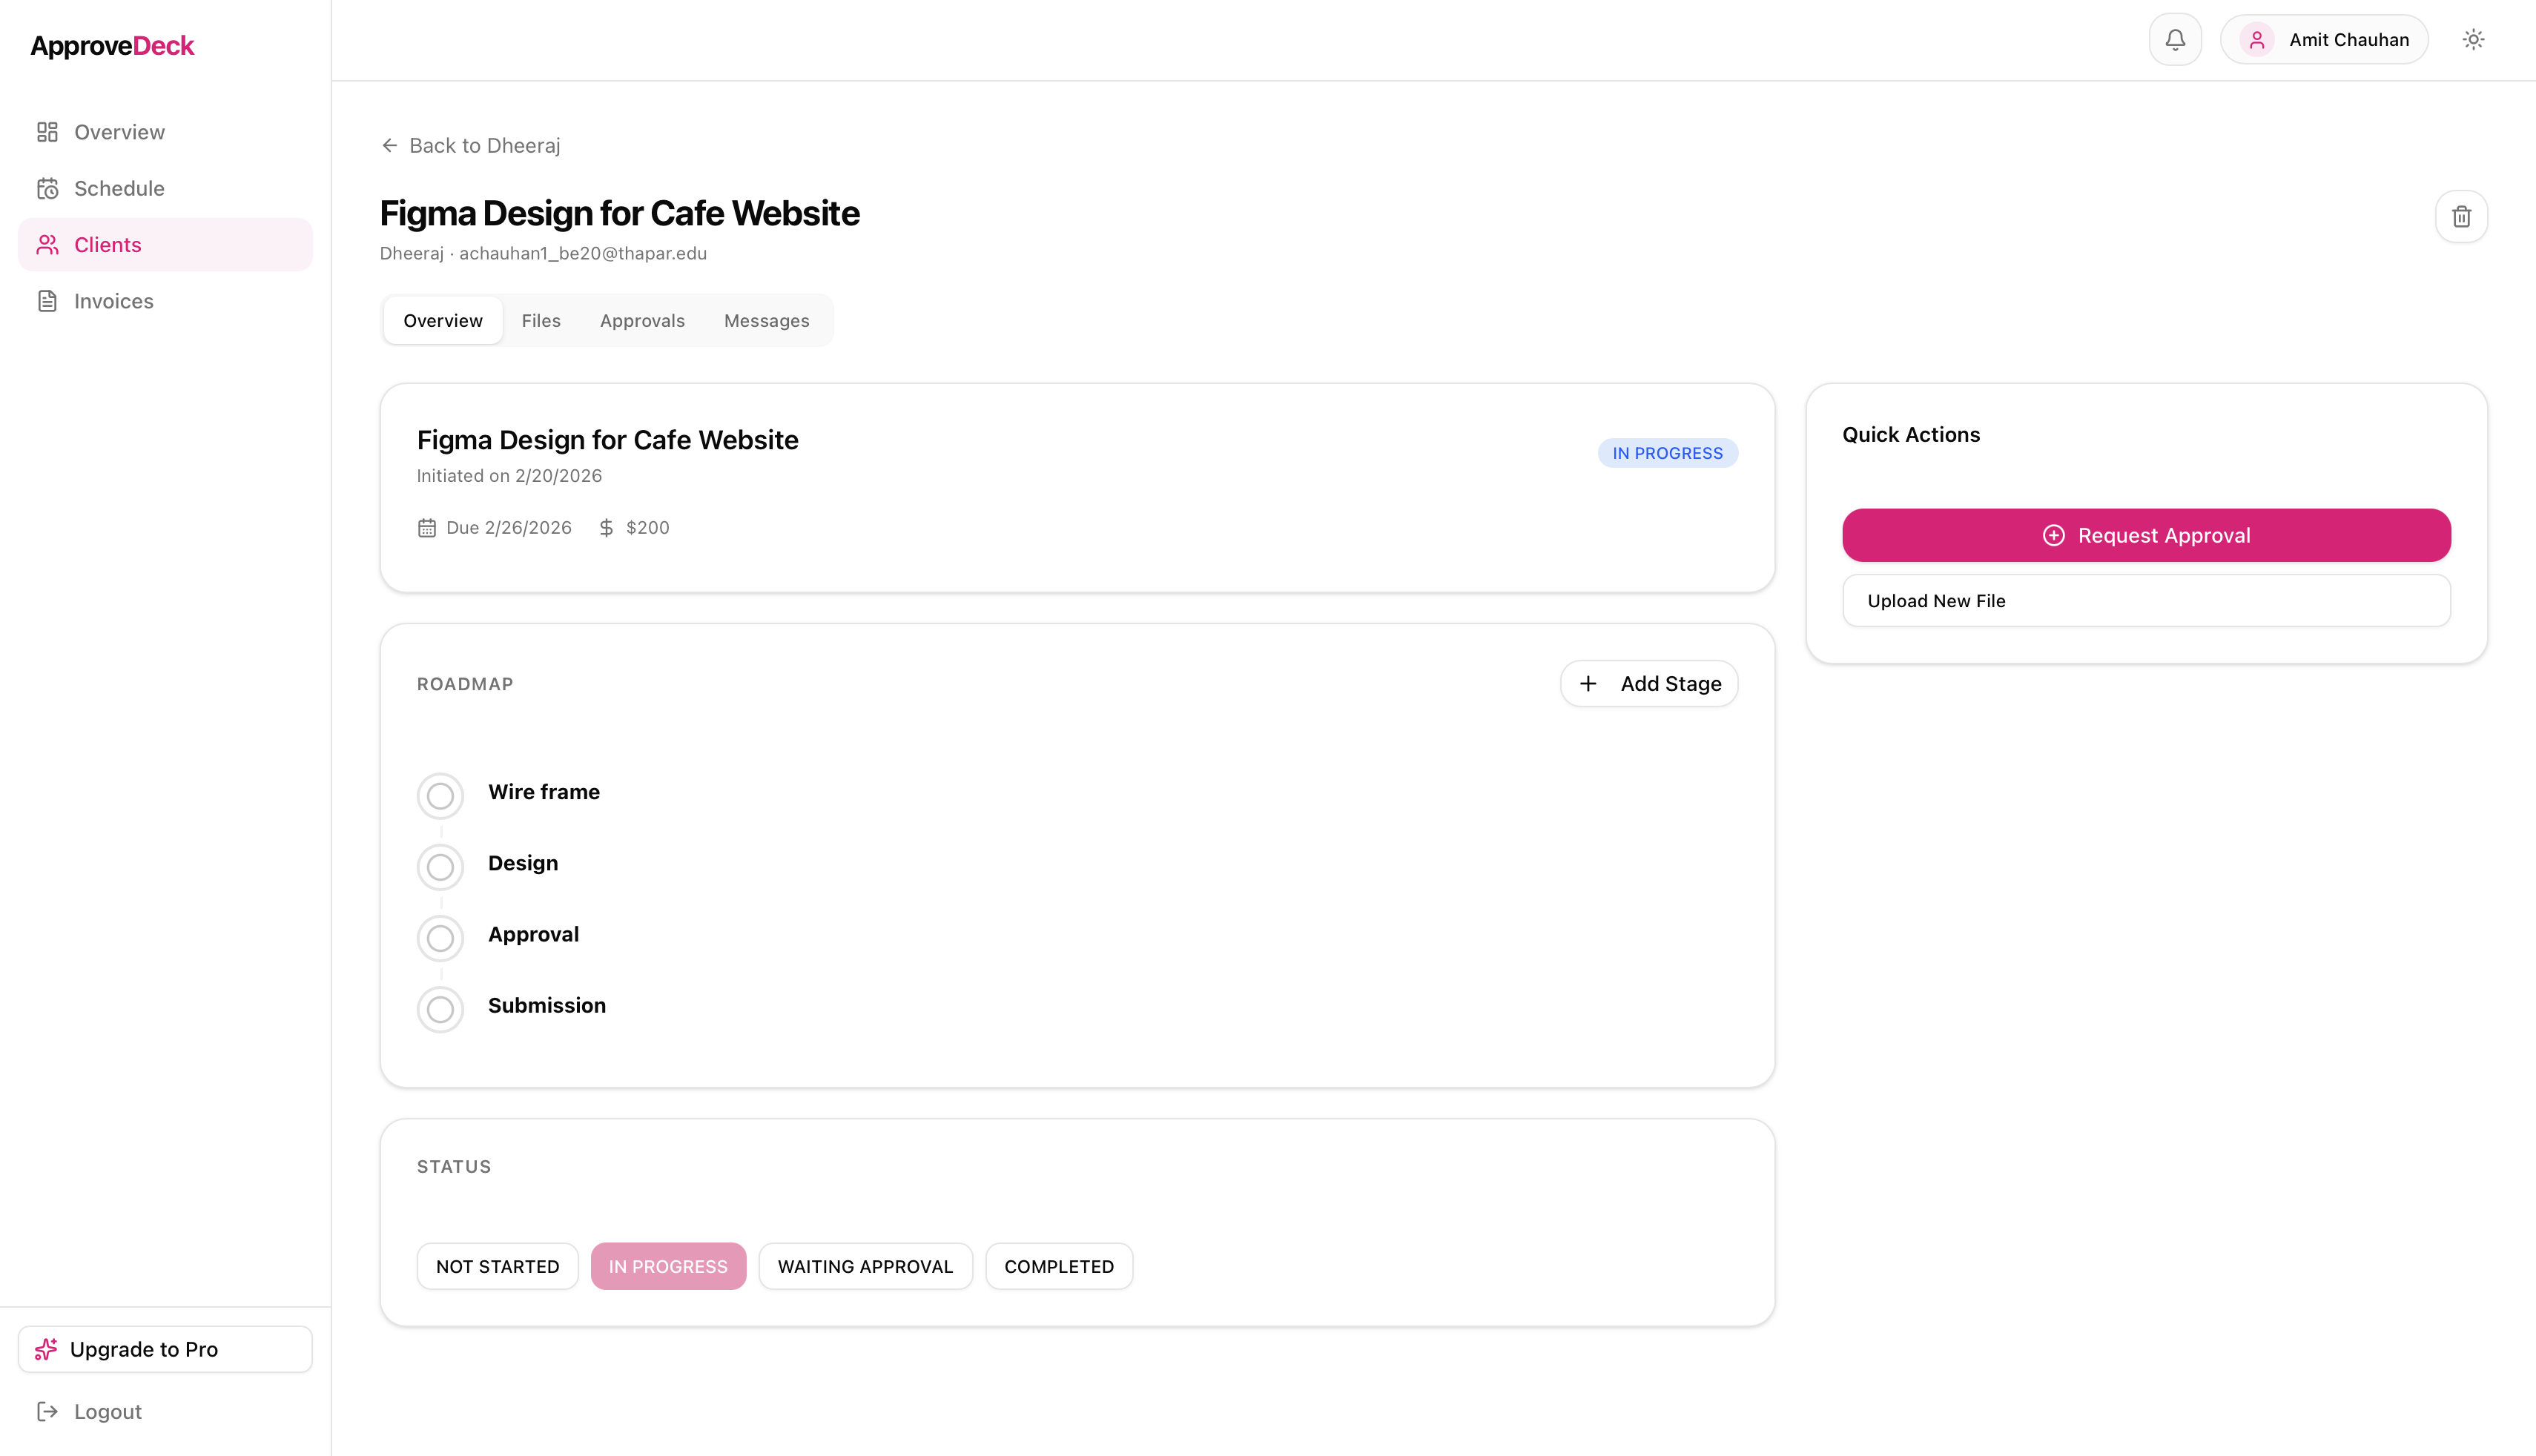
Task: Open the notifications bell icon
Action: click(2174, 39)
